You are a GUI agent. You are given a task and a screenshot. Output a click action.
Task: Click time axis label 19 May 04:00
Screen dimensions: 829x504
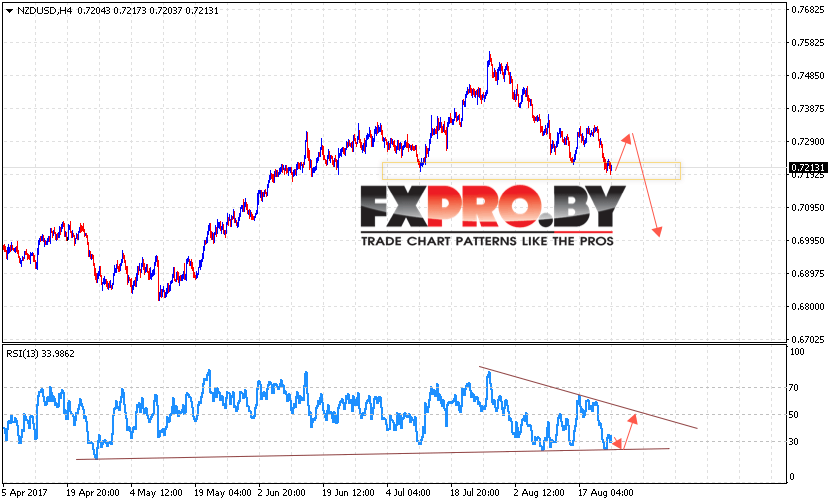(x=223, y=493)
